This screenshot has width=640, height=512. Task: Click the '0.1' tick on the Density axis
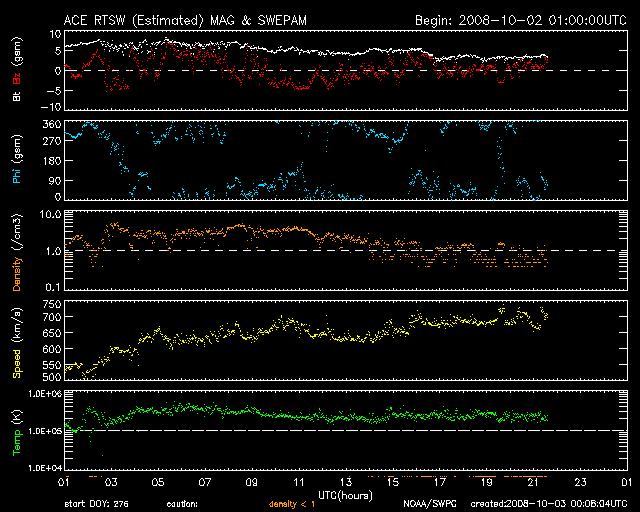point(53,287)
